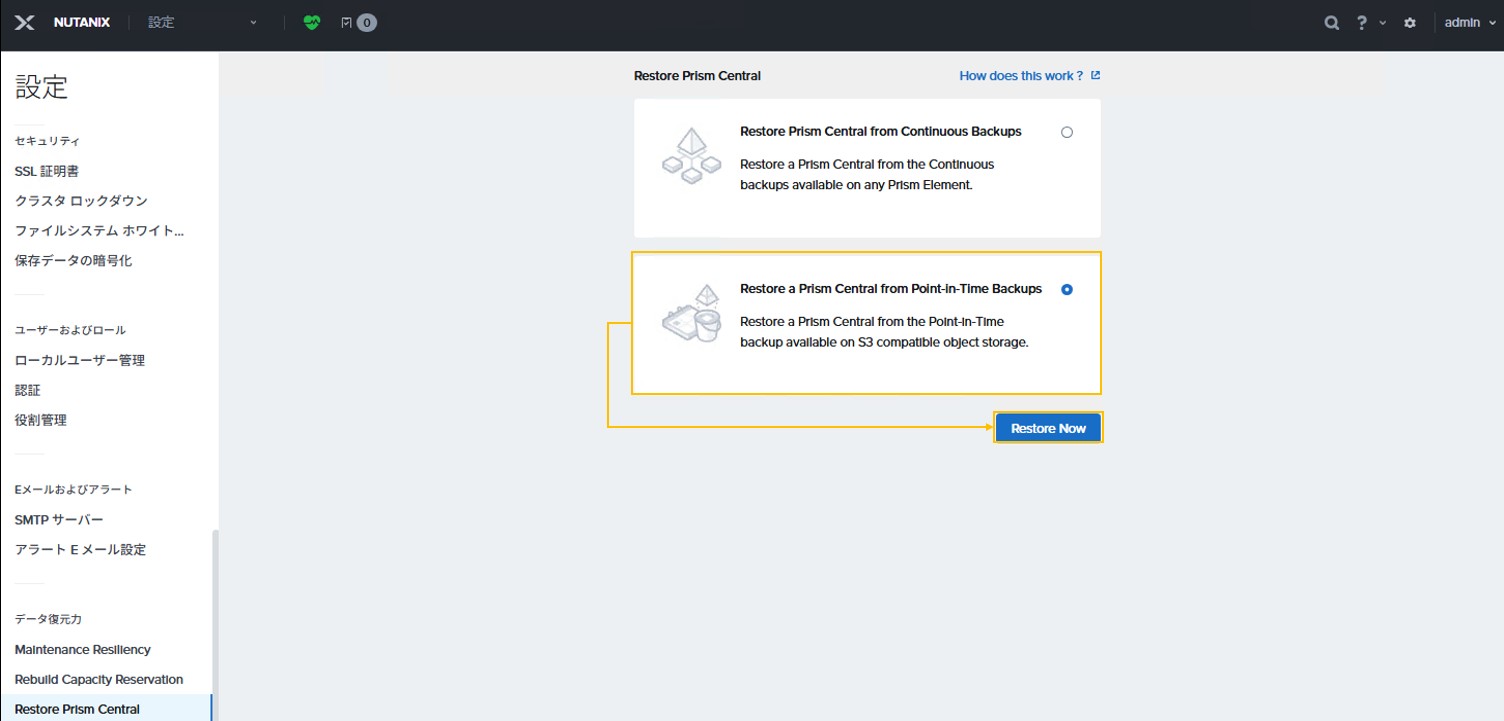Open SMTP サーバー settings
This screenshot has width=1504, height=721.
59,519
